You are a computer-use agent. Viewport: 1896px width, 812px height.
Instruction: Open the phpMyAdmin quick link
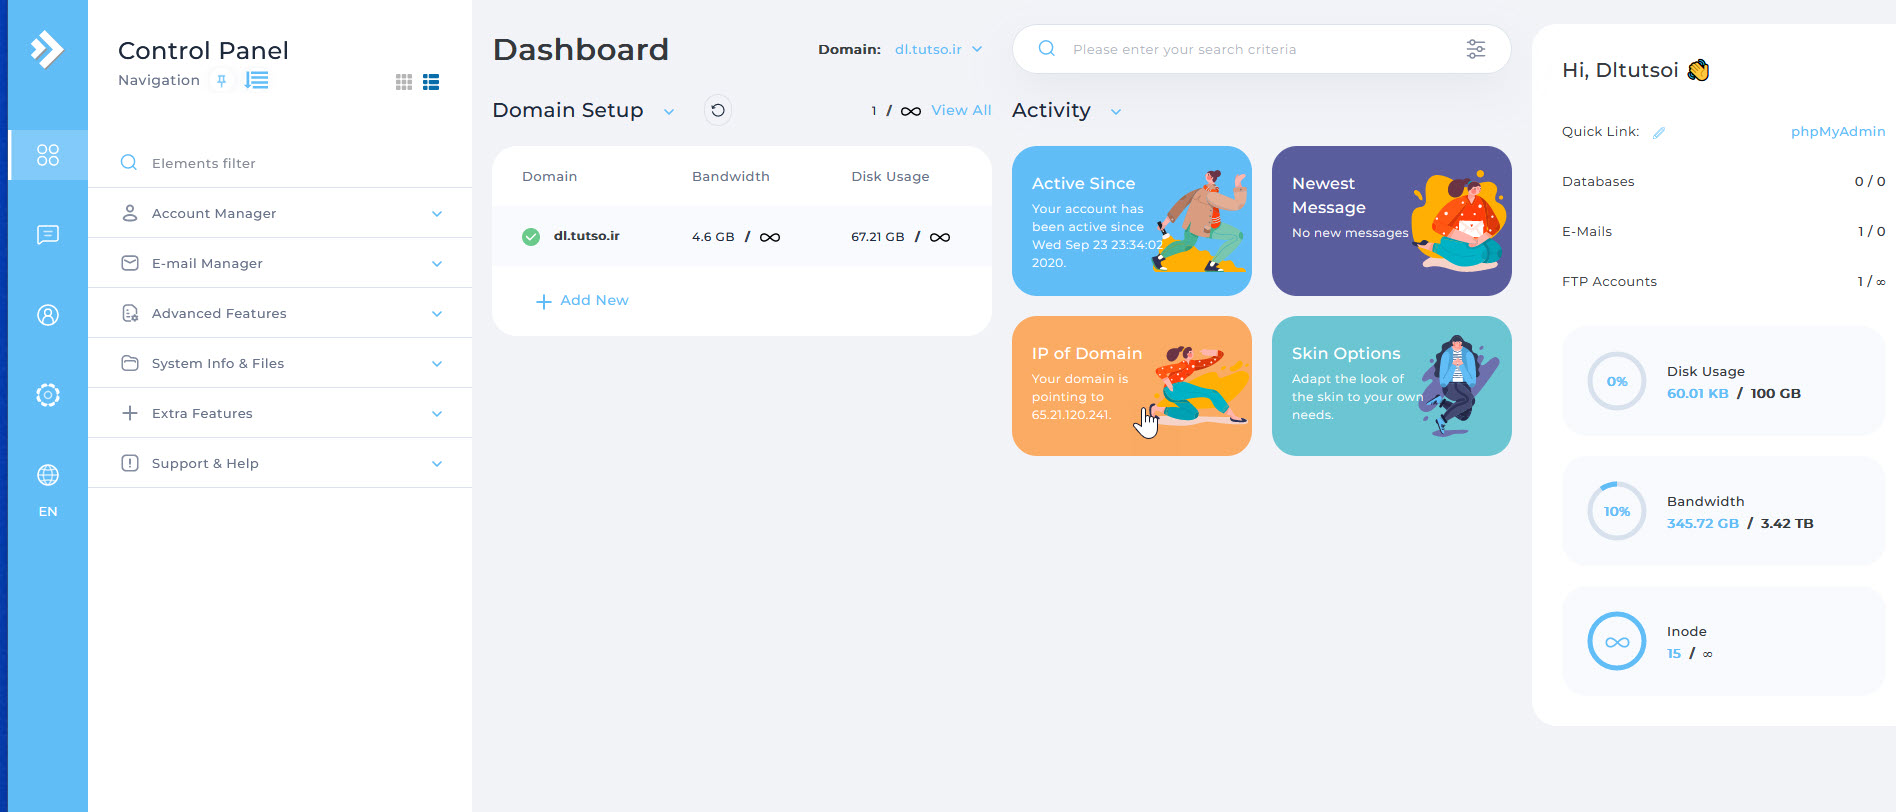coord(1837,131)
